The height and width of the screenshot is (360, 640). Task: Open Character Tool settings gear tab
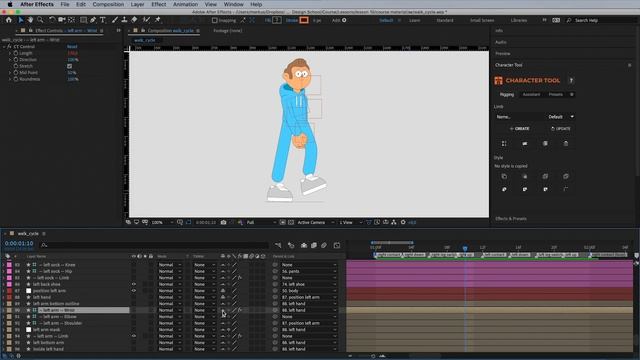coord(572,94)
